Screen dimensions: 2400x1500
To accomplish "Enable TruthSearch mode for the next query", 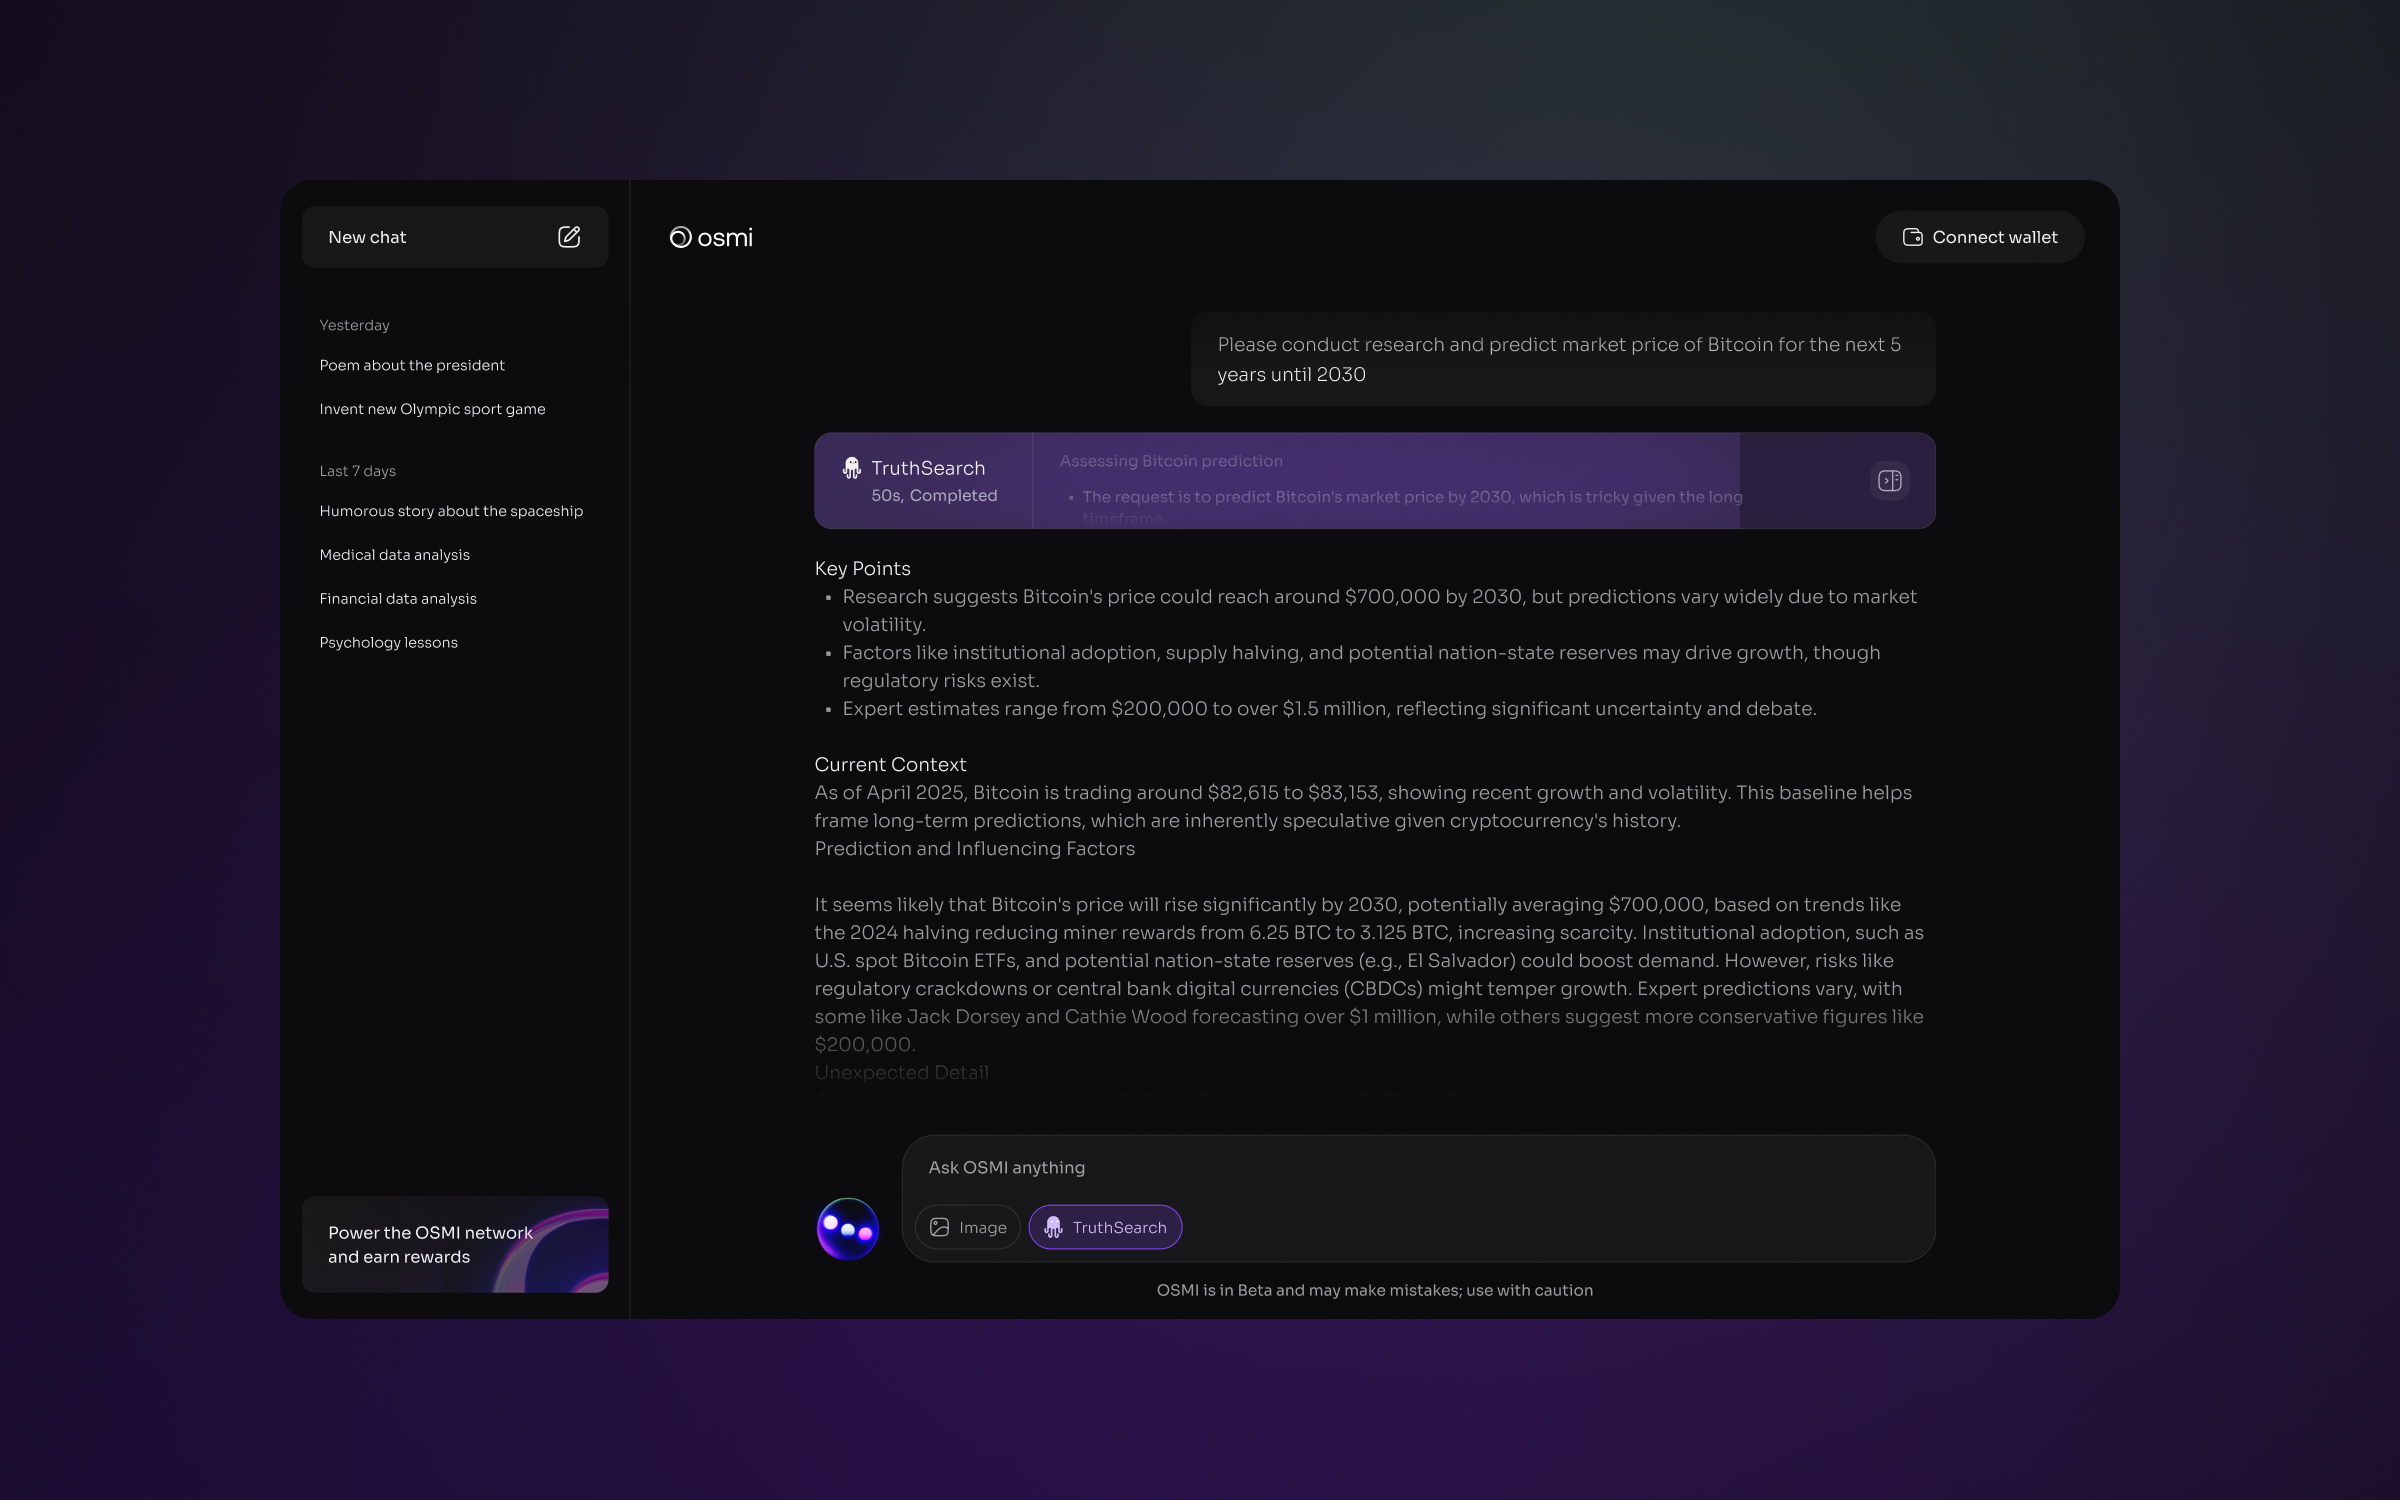I will [1104, 1227].
